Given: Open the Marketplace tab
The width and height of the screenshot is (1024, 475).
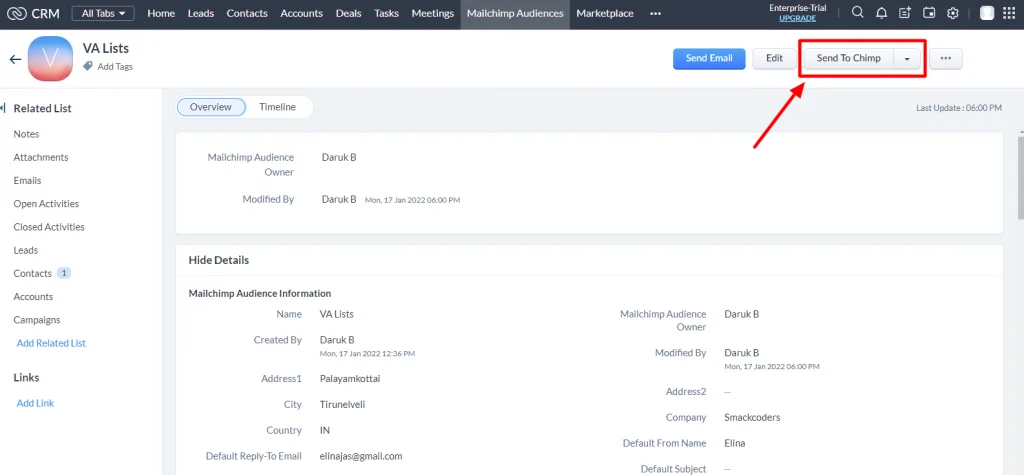Looking at the screenshot, I should click(604, 14).
